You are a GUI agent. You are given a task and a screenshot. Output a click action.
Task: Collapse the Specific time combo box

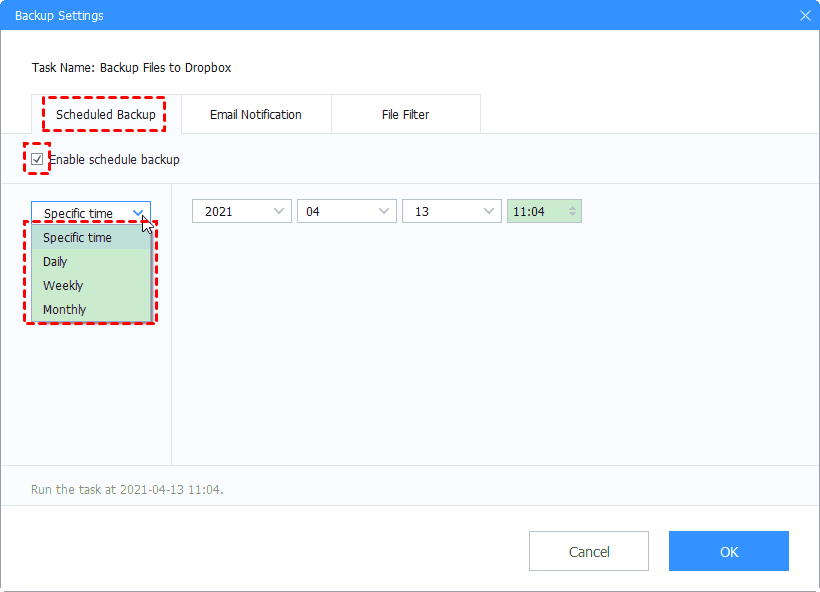coord(91,213)
